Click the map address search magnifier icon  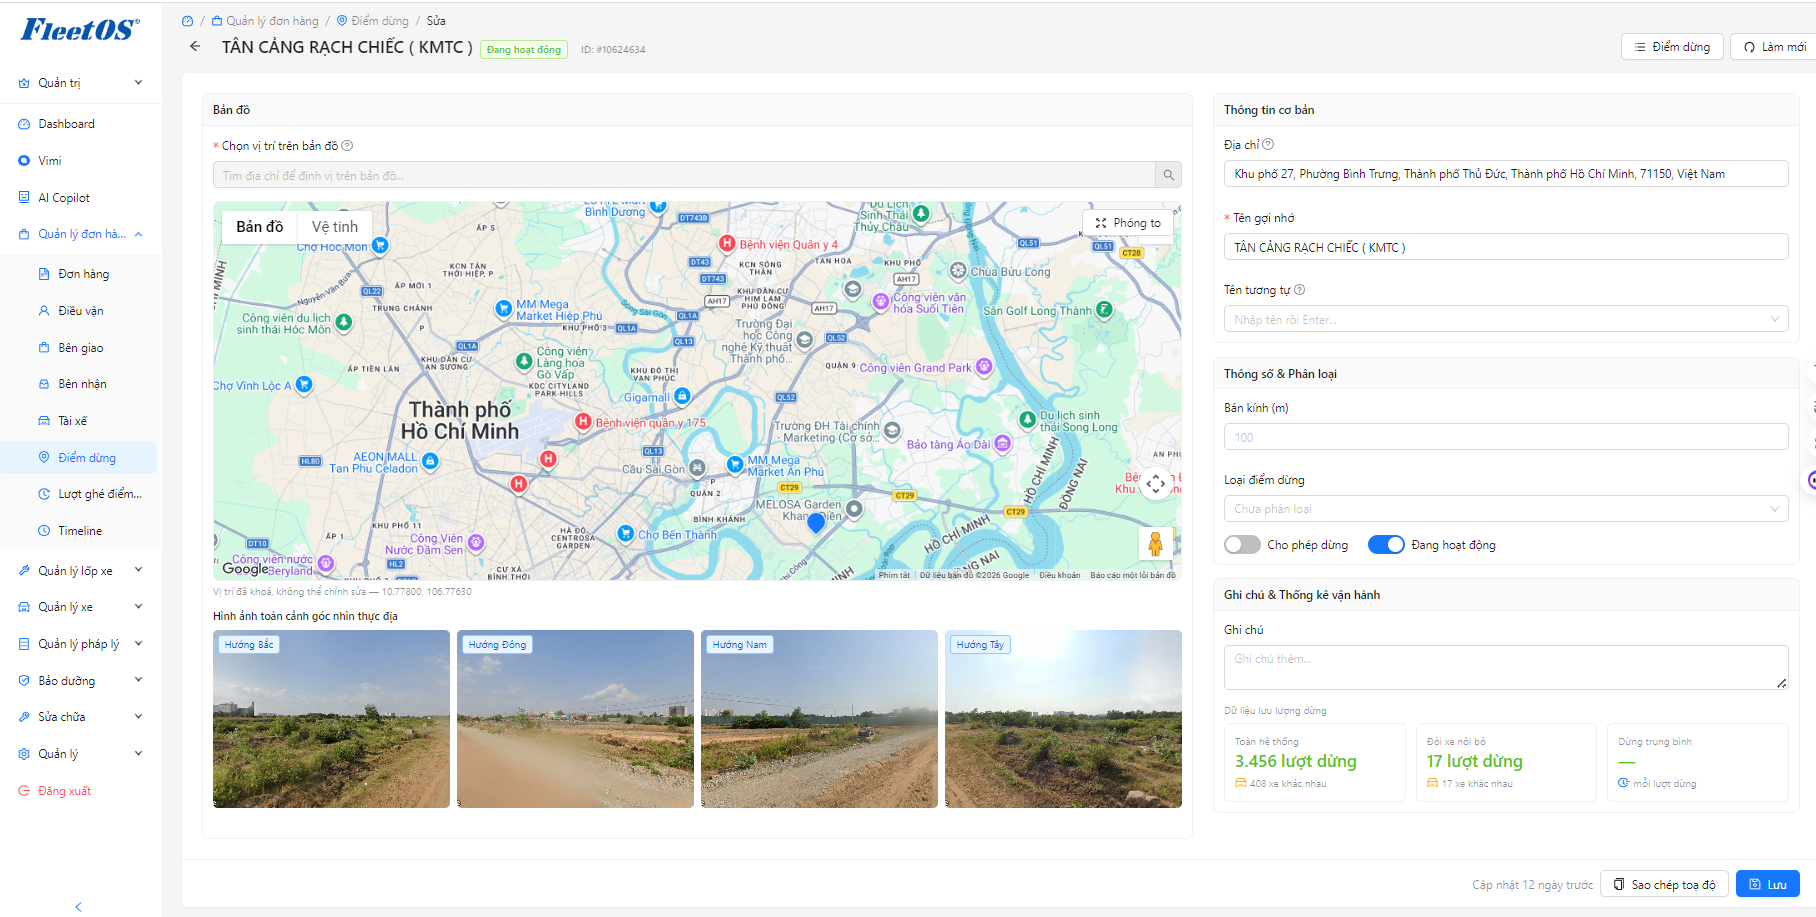[1168, 175]
